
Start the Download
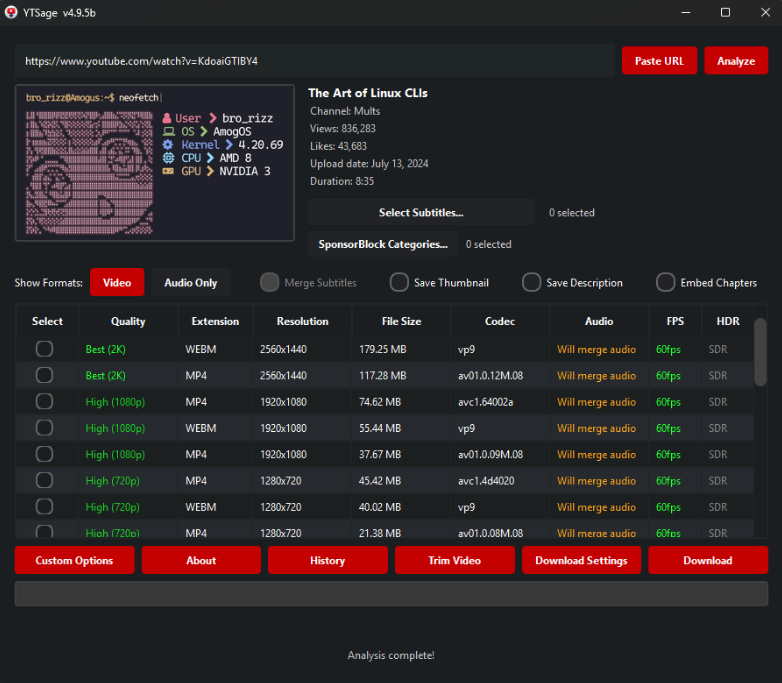[x=707, y=560]
